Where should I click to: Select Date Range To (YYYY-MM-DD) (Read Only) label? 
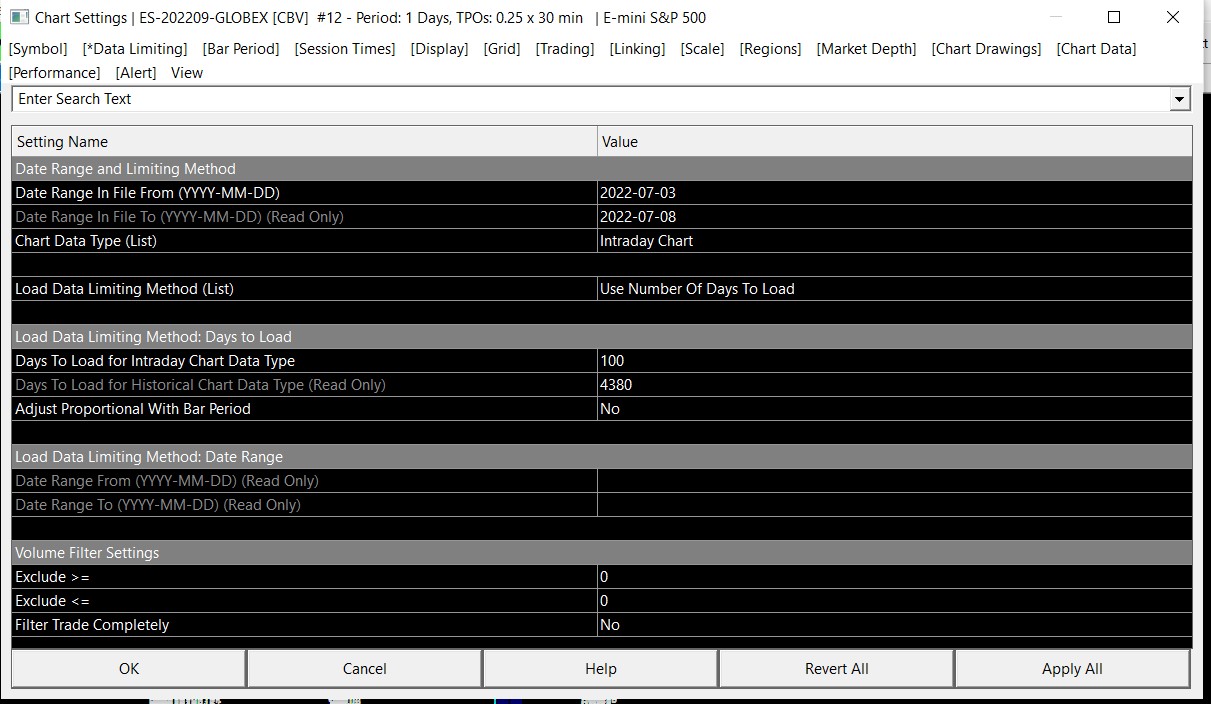click(158, 505)
